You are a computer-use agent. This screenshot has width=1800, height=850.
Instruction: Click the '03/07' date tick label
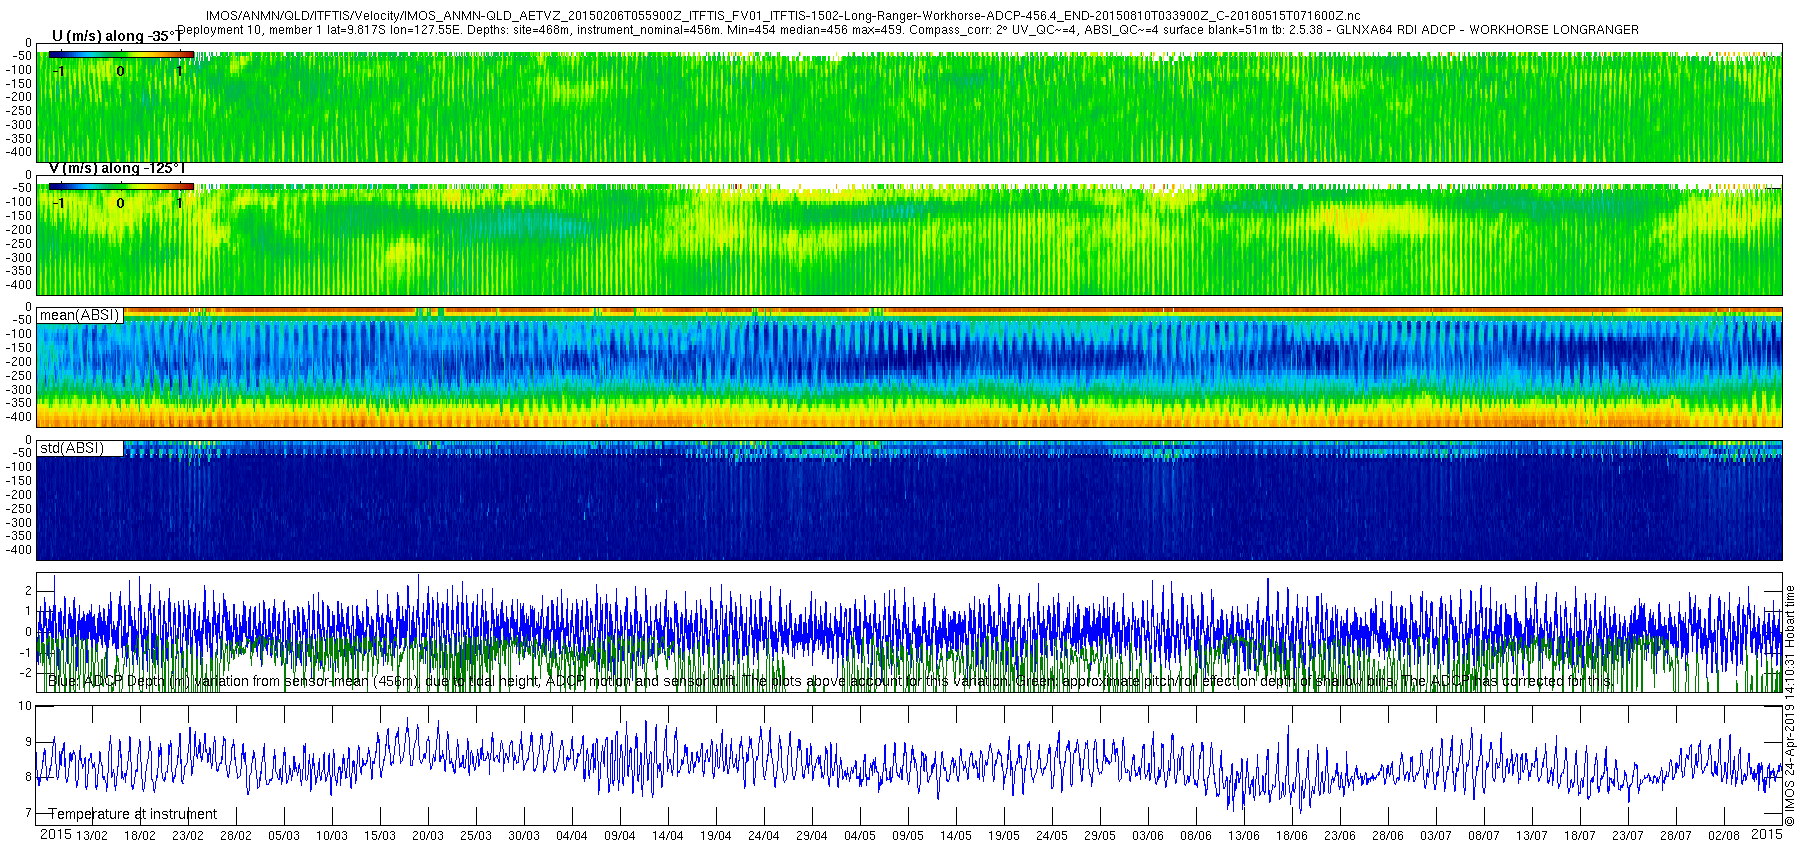[x=1435, y=836]
